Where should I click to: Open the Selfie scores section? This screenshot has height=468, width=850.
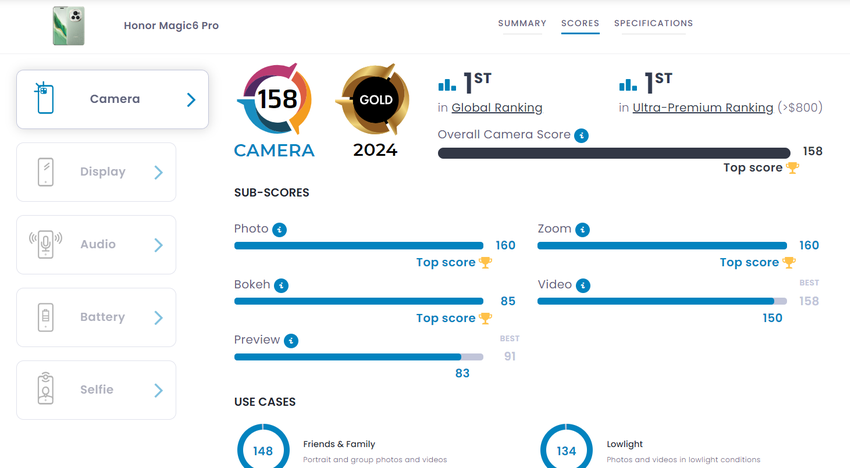pyautogui.click(x=96, y=390)
